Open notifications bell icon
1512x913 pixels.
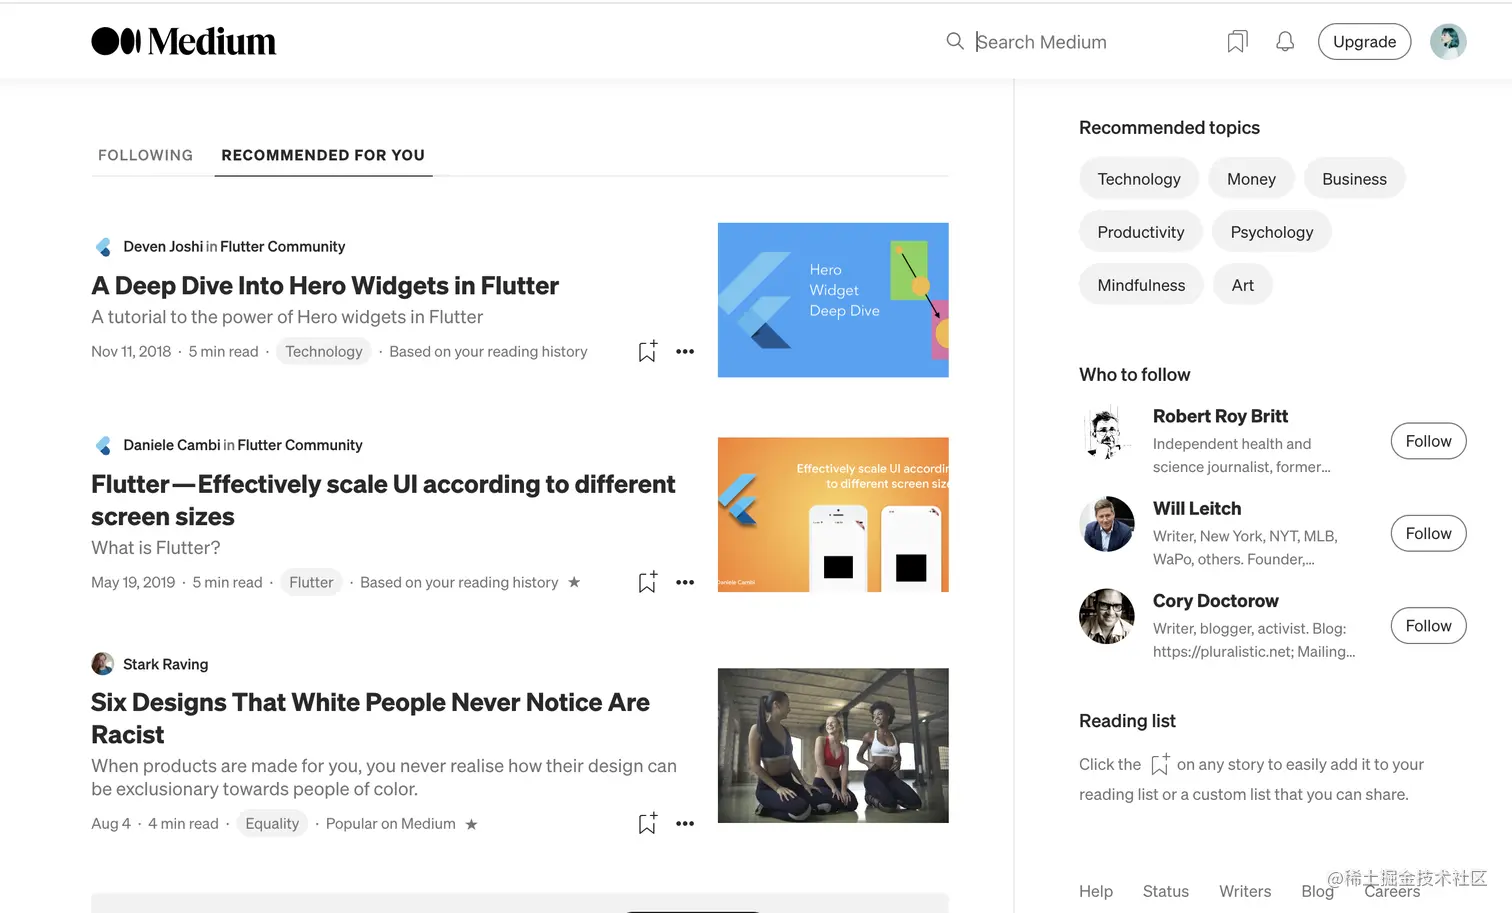(x=1285, y=41)
